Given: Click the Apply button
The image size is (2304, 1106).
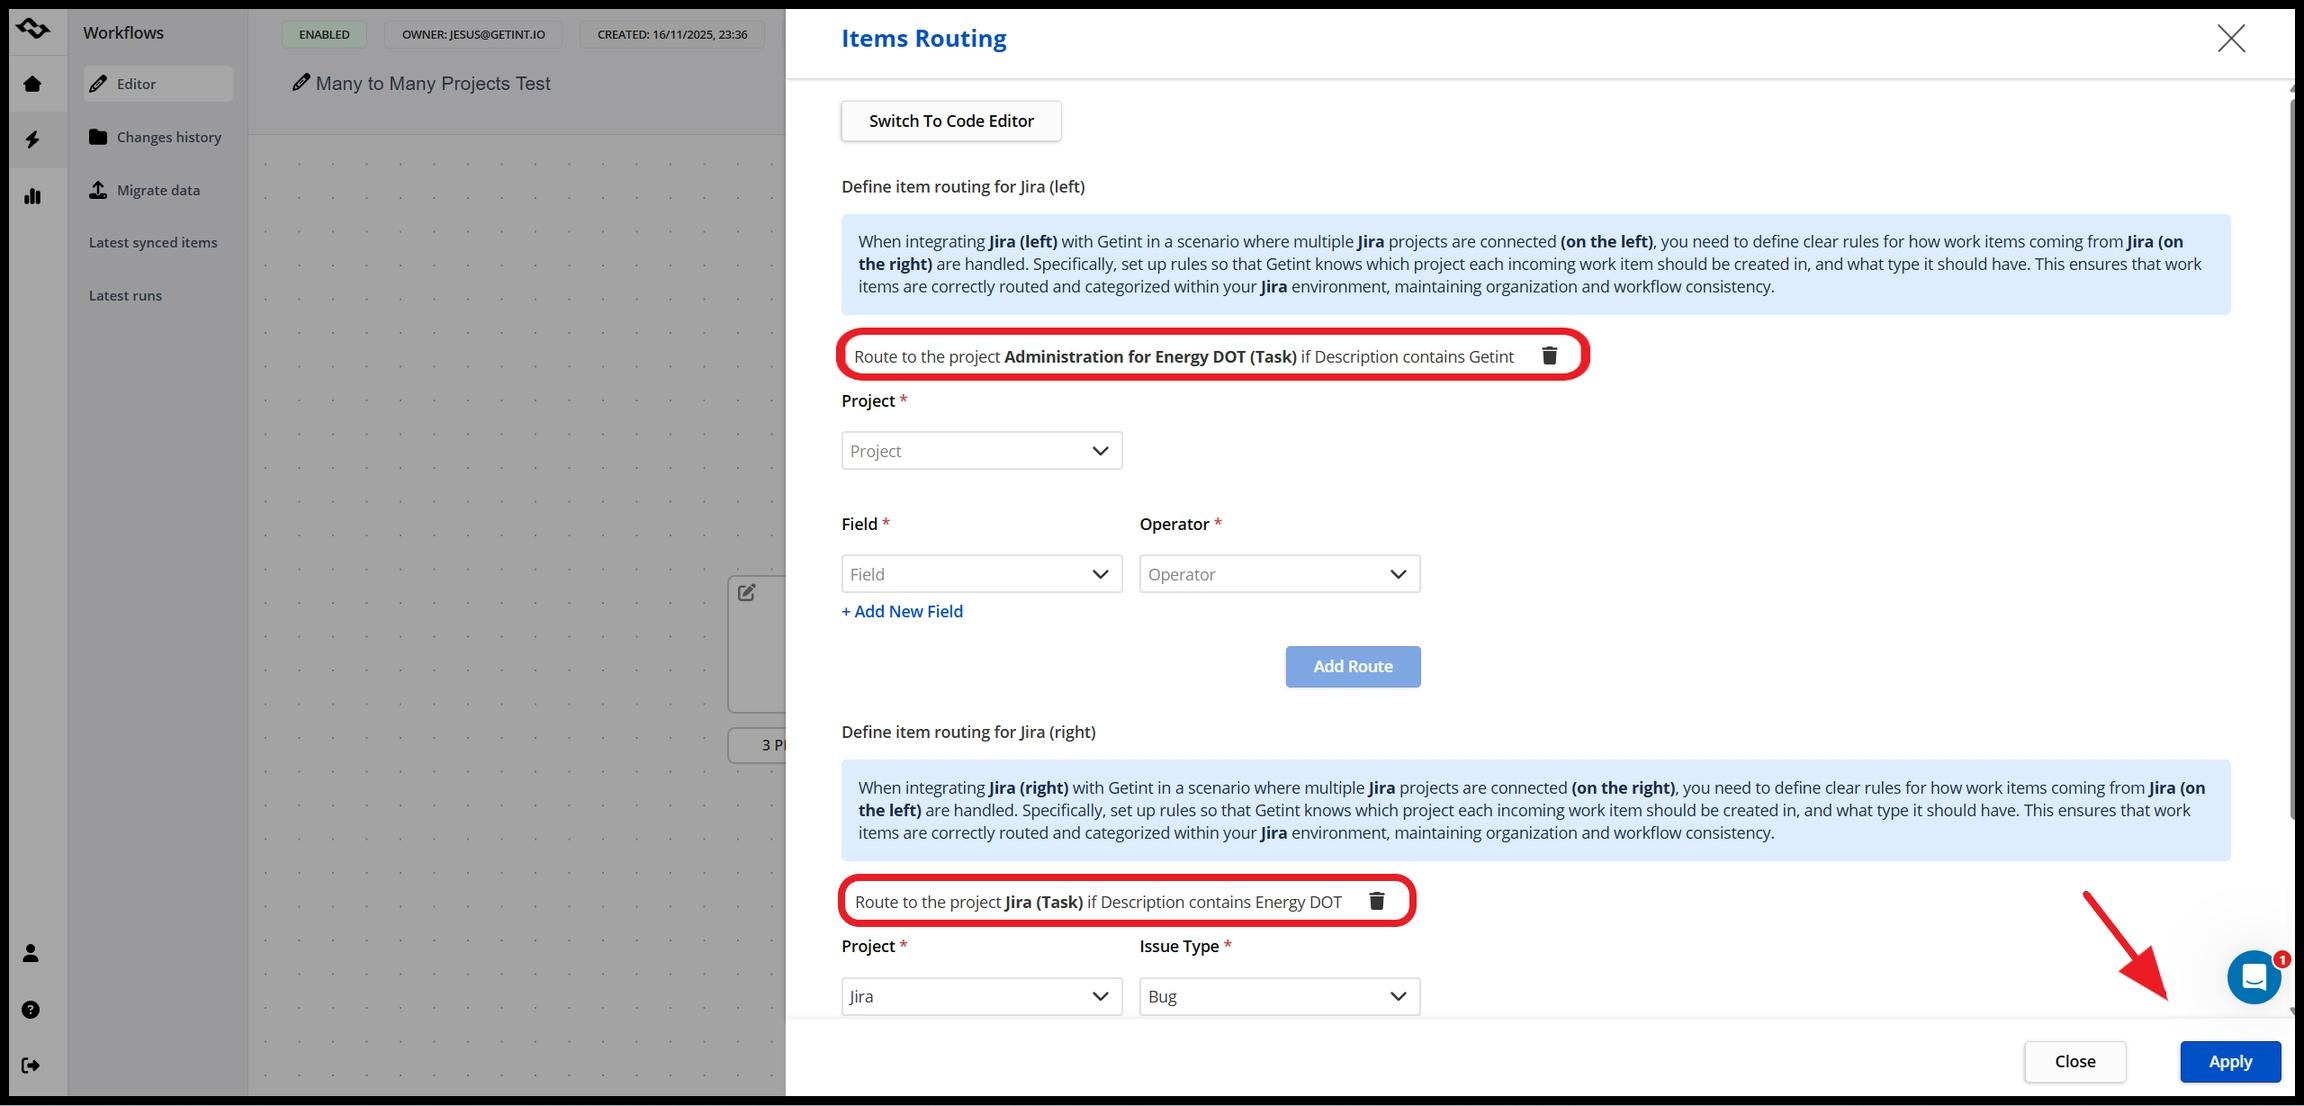Looking at the screenshot, I should [x=2229, y=1061].
